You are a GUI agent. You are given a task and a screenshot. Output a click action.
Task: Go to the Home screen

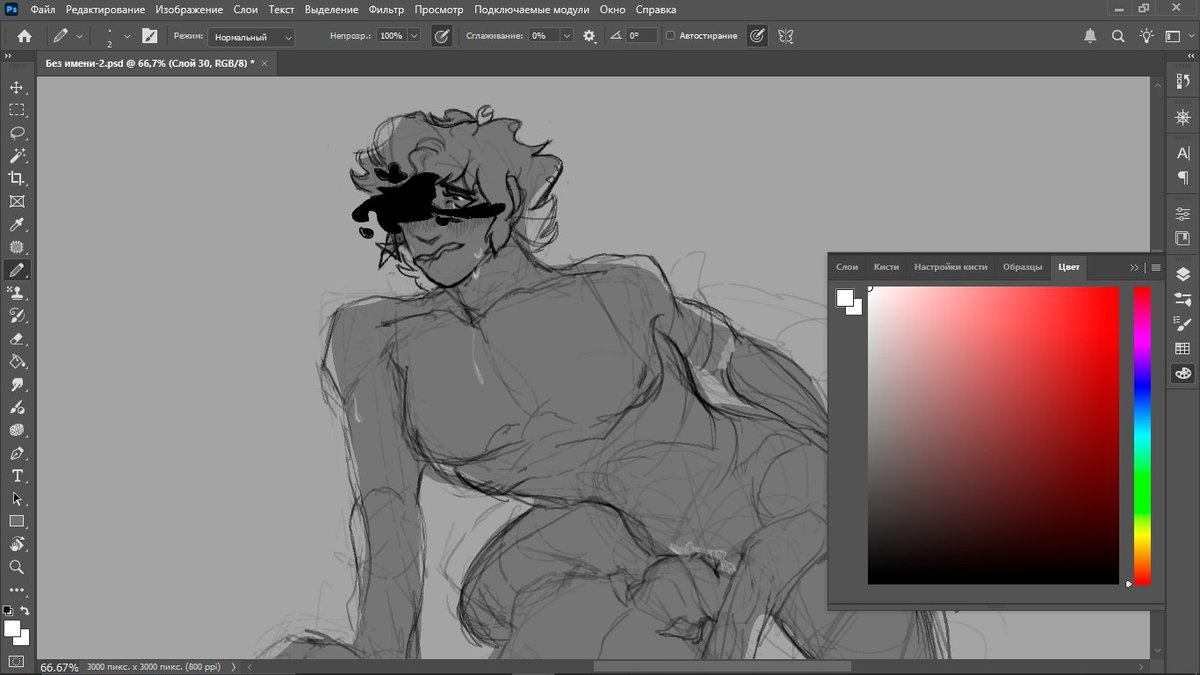tap(24, 36)
